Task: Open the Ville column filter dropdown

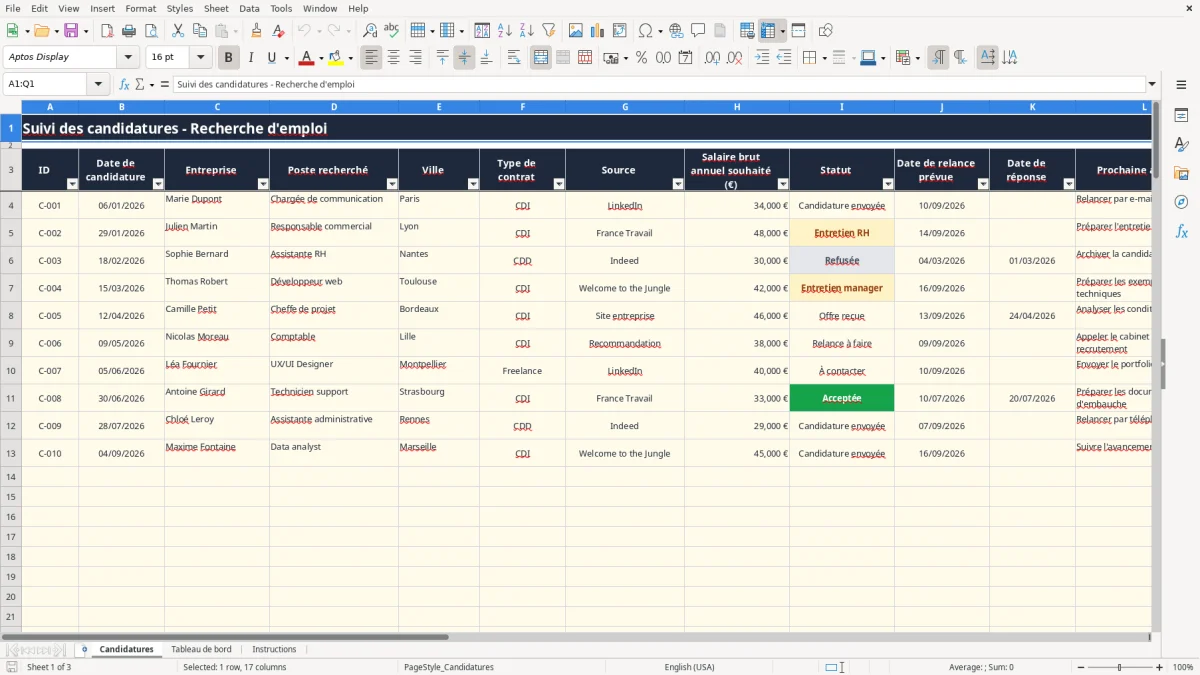Action: pyautogui.click(x=473, y=184)
